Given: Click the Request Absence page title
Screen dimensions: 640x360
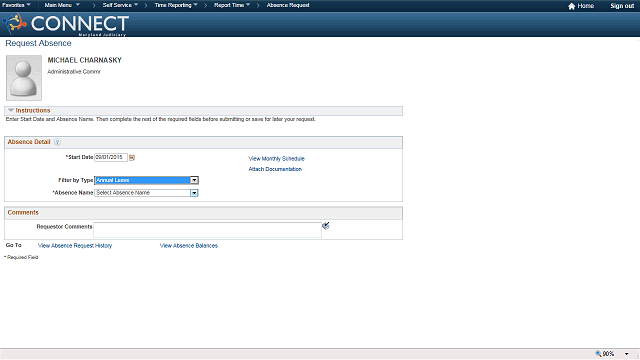Looking at the screenshot, I should (38, 43).
